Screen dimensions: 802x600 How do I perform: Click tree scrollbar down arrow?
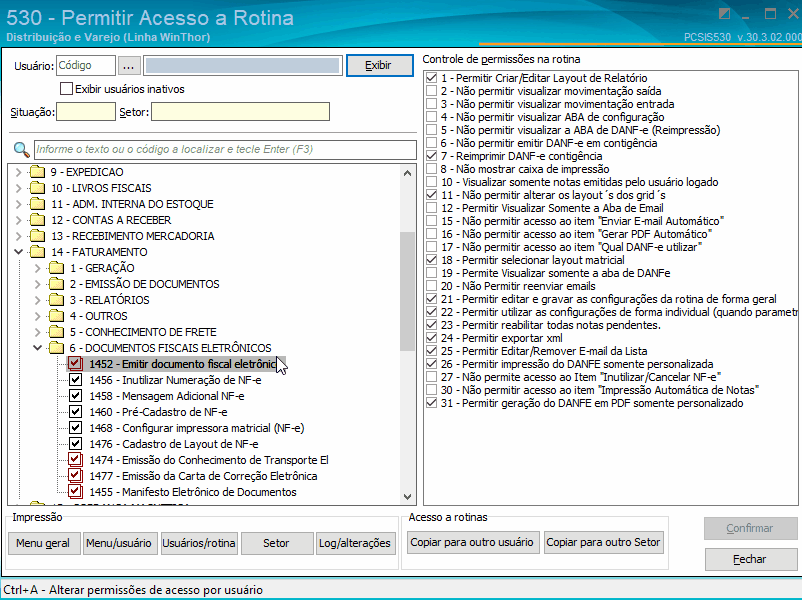[x=408, y=497]
